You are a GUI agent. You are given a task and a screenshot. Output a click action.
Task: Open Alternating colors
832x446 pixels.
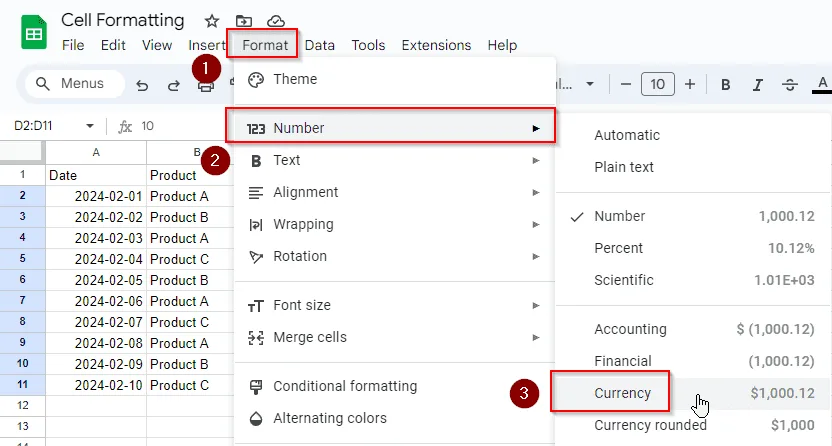(x=394, y=418)
